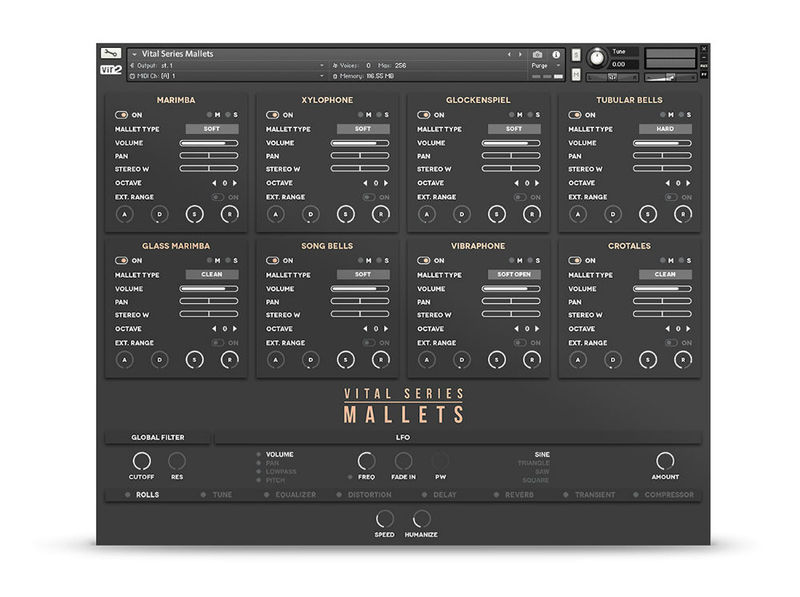This screenshot has height=597, width=800.
Task: Adjust the Crotales Stereo W slider
Action: (662, 314)
